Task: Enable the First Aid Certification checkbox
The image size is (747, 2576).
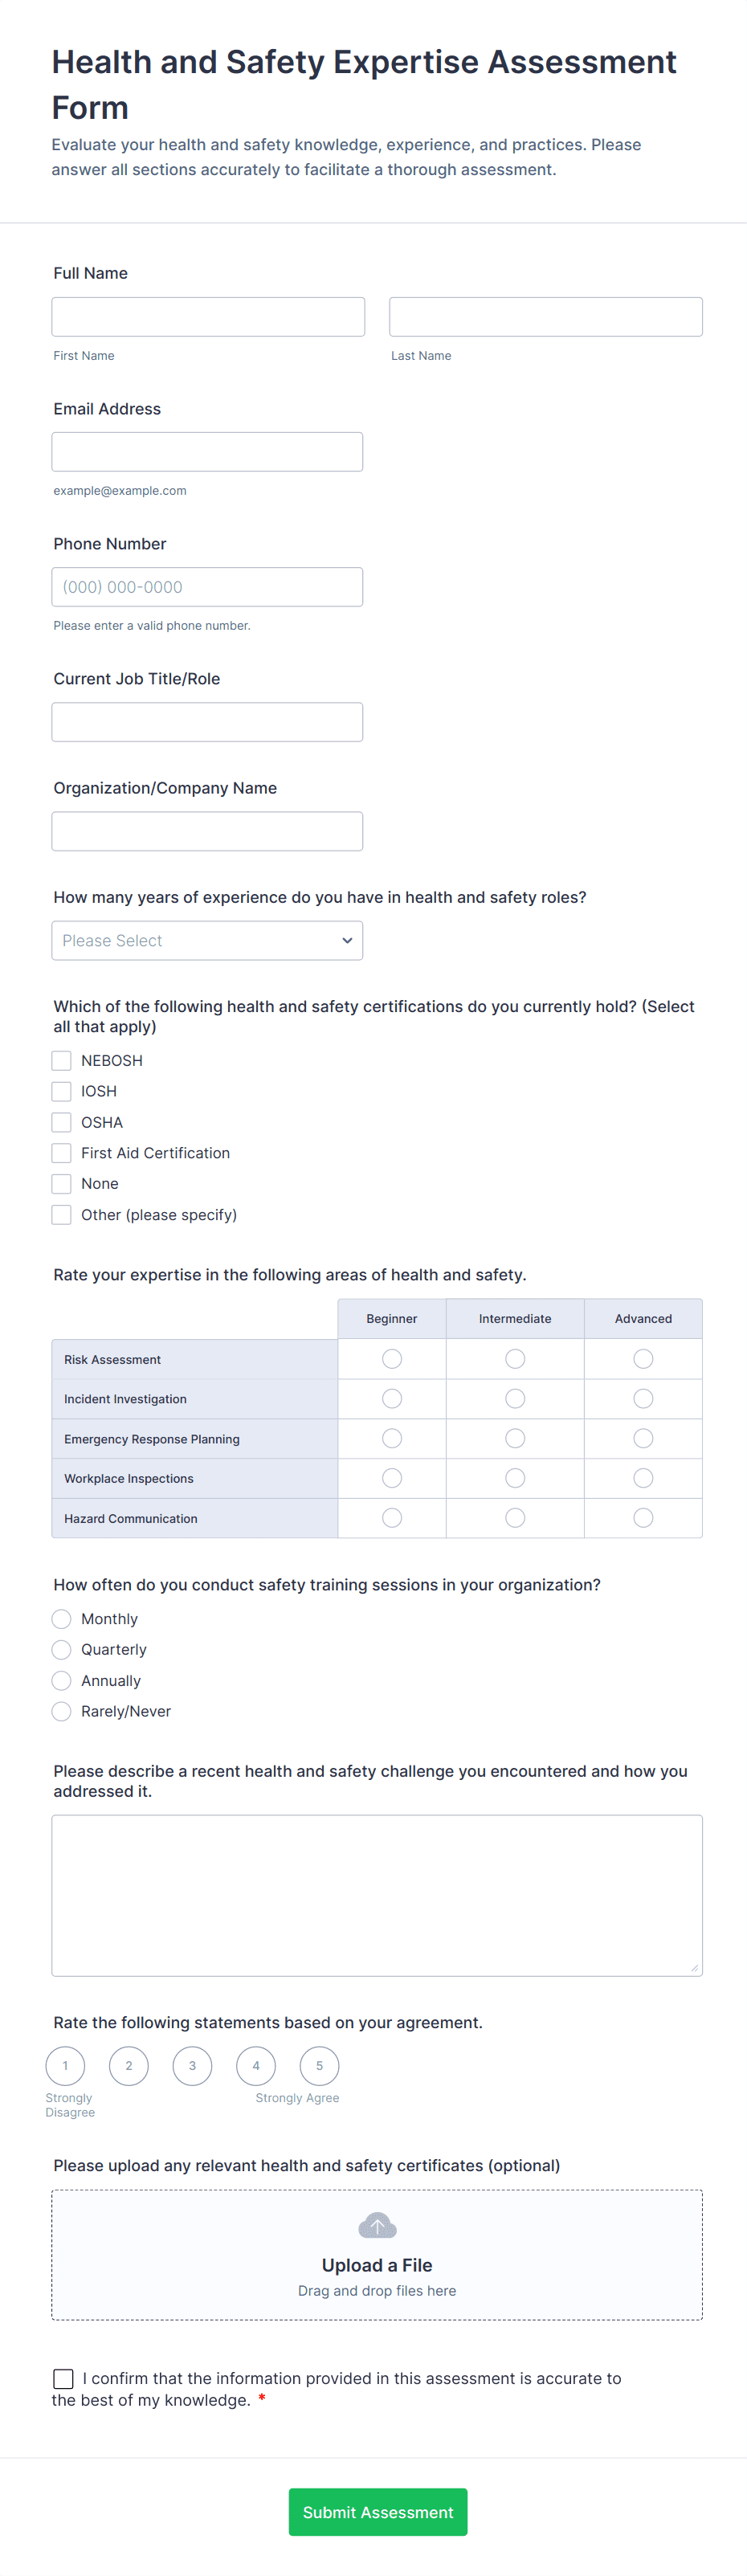Action: (62, 1153)
